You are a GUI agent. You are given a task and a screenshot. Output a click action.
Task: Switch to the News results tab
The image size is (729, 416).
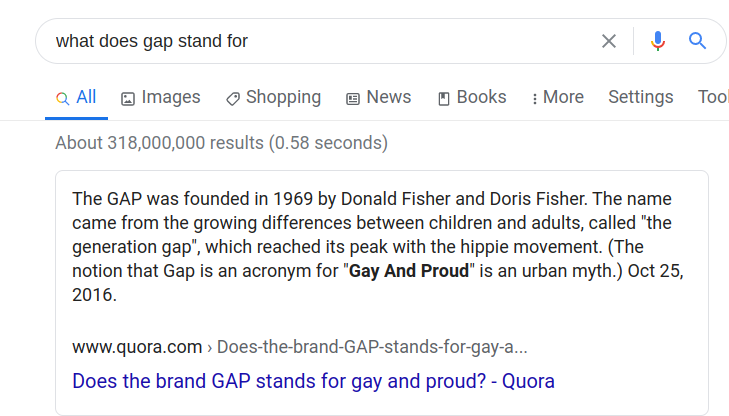tap(378, 97)
